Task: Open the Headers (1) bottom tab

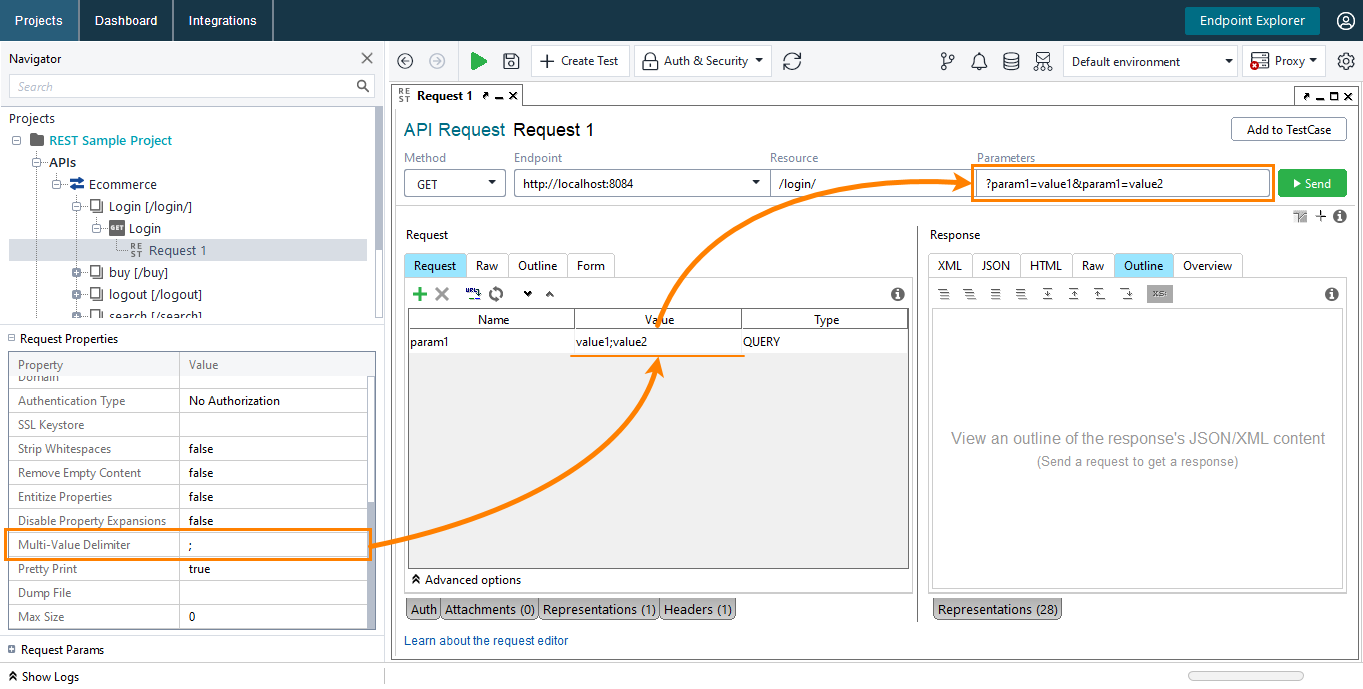Action: (x=698, y=609)
